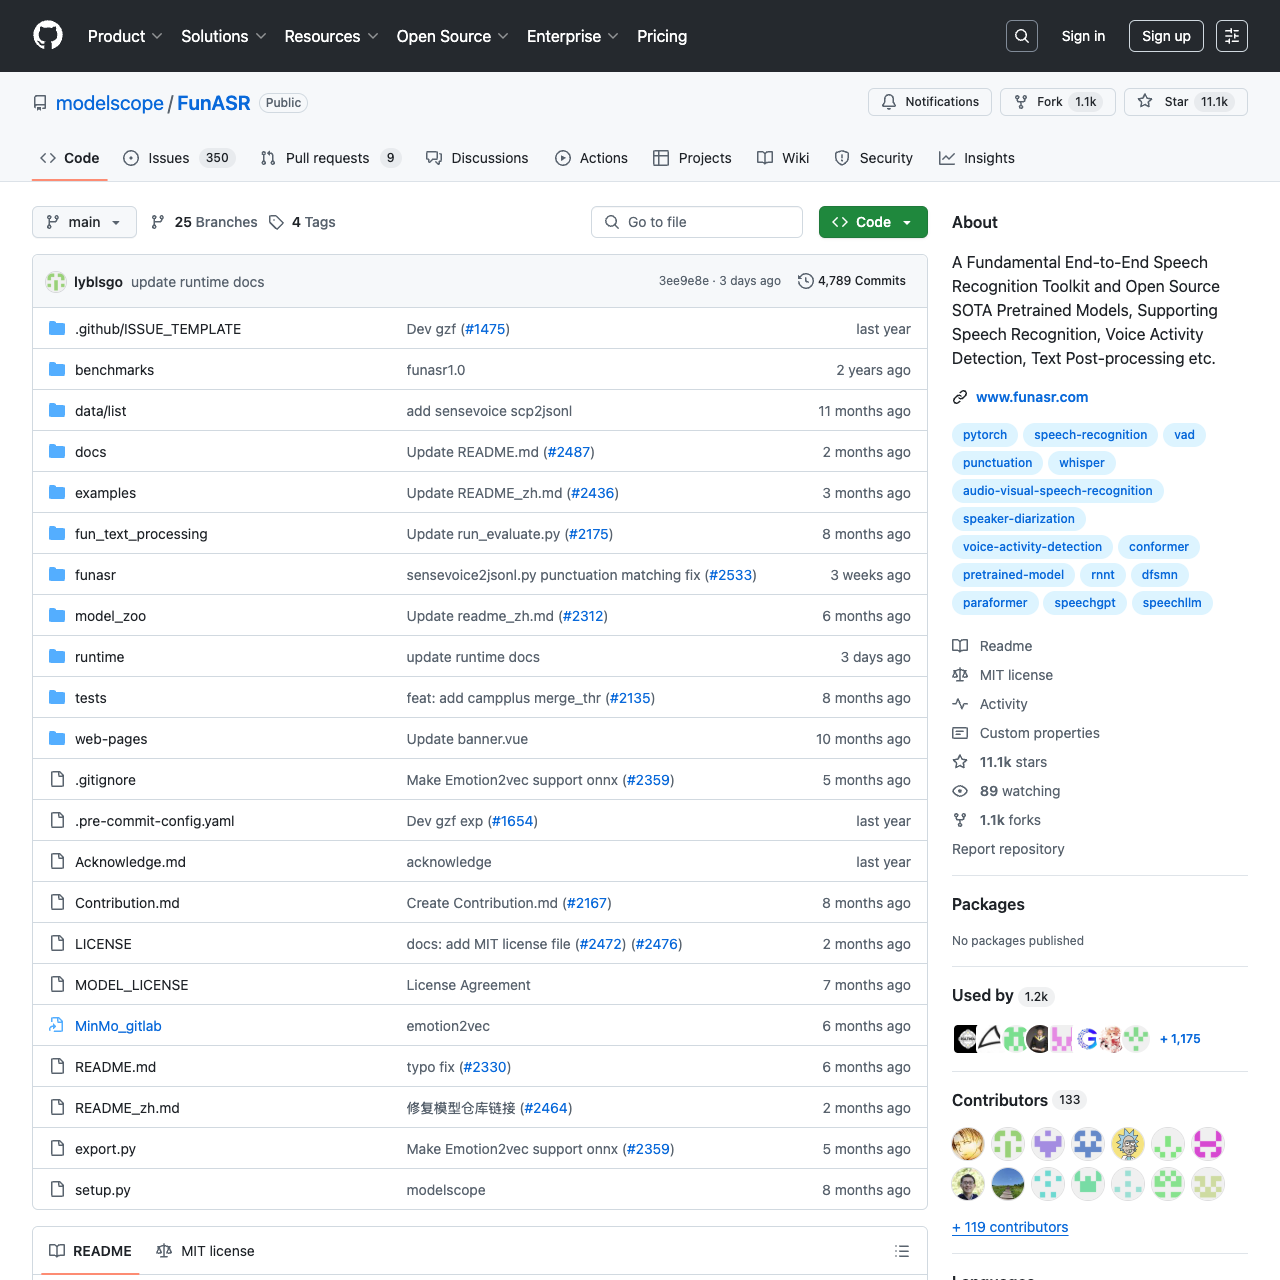Switch to the Pull requests tab
Screen dimensions: 1280x1280
pyautogui.click(x=330, y=158)
